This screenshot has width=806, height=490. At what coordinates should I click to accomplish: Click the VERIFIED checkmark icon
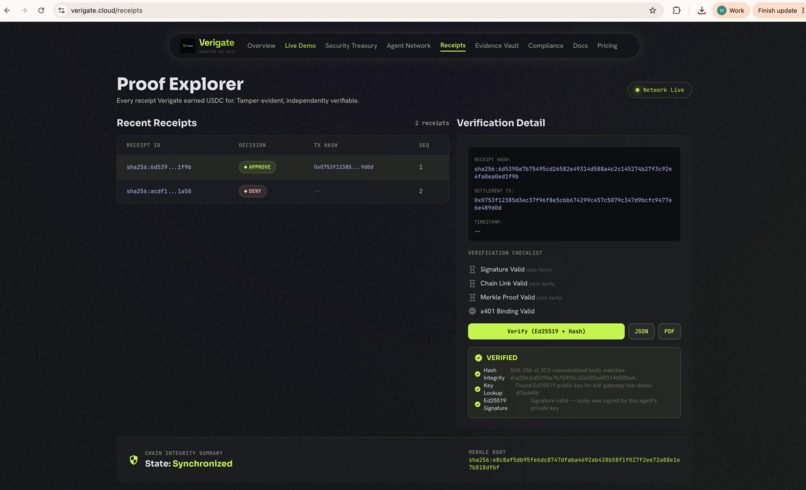coord(479,358)
